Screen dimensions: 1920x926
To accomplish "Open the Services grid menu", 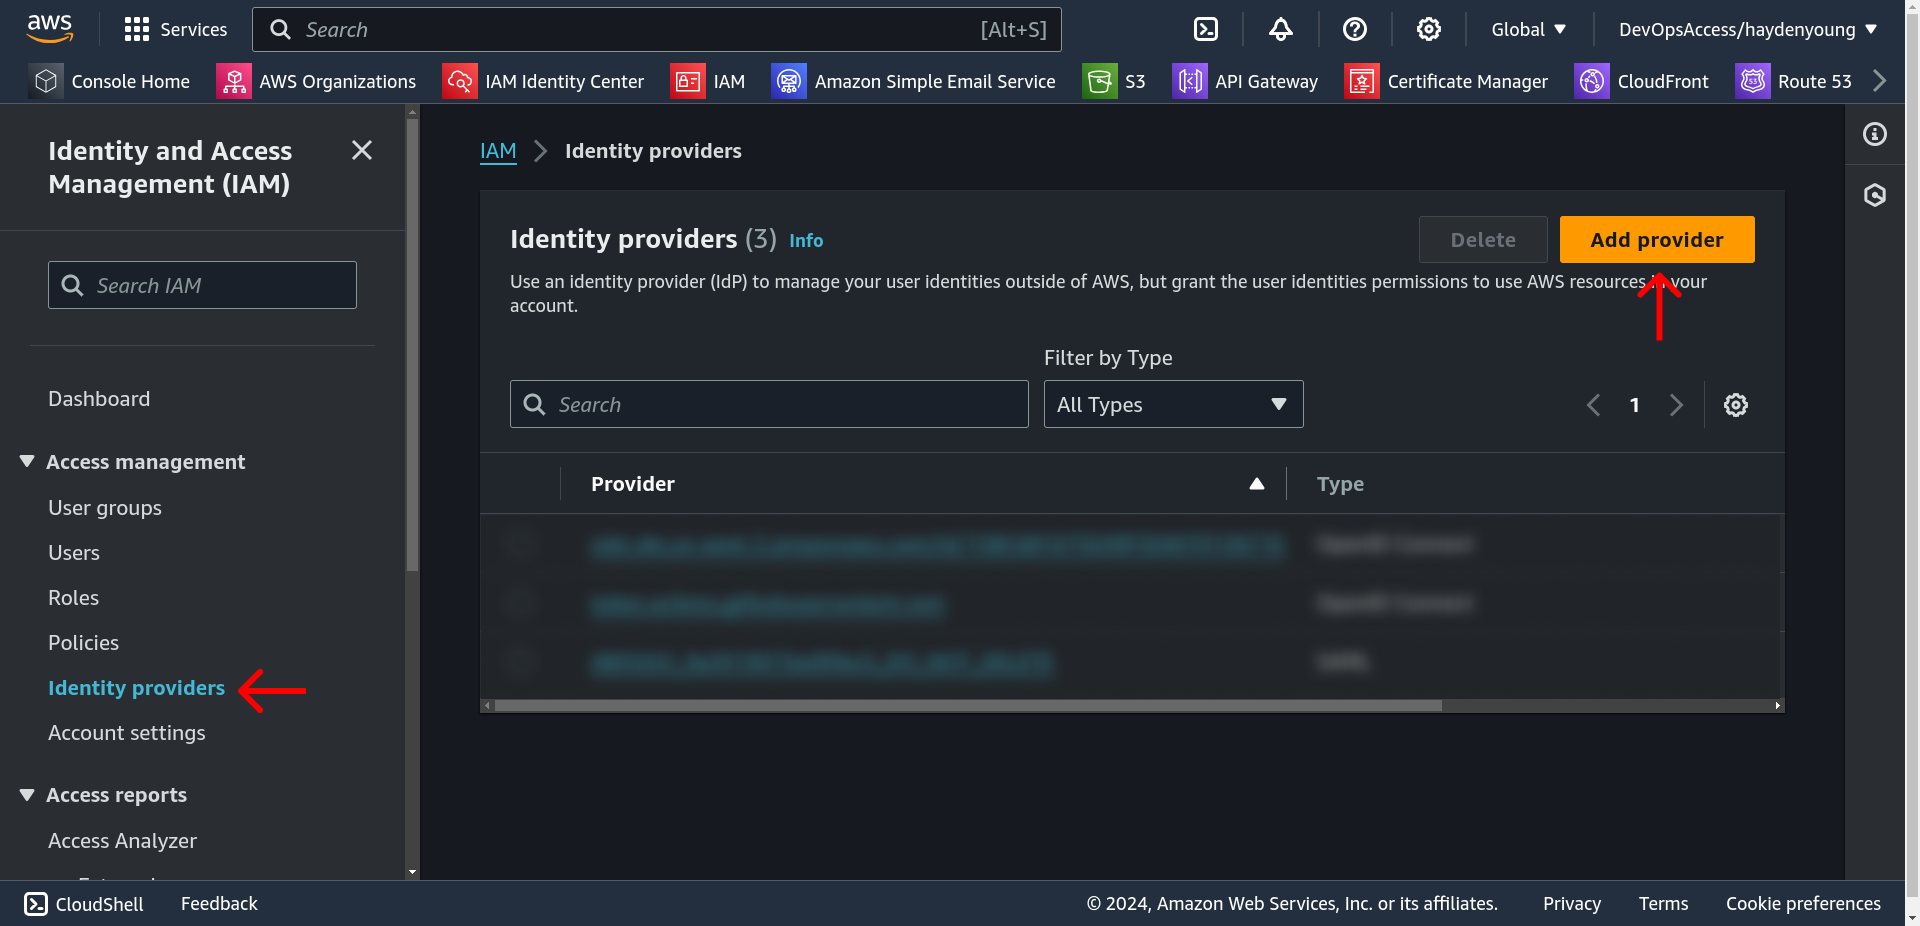I will click(x=176, y=29).
